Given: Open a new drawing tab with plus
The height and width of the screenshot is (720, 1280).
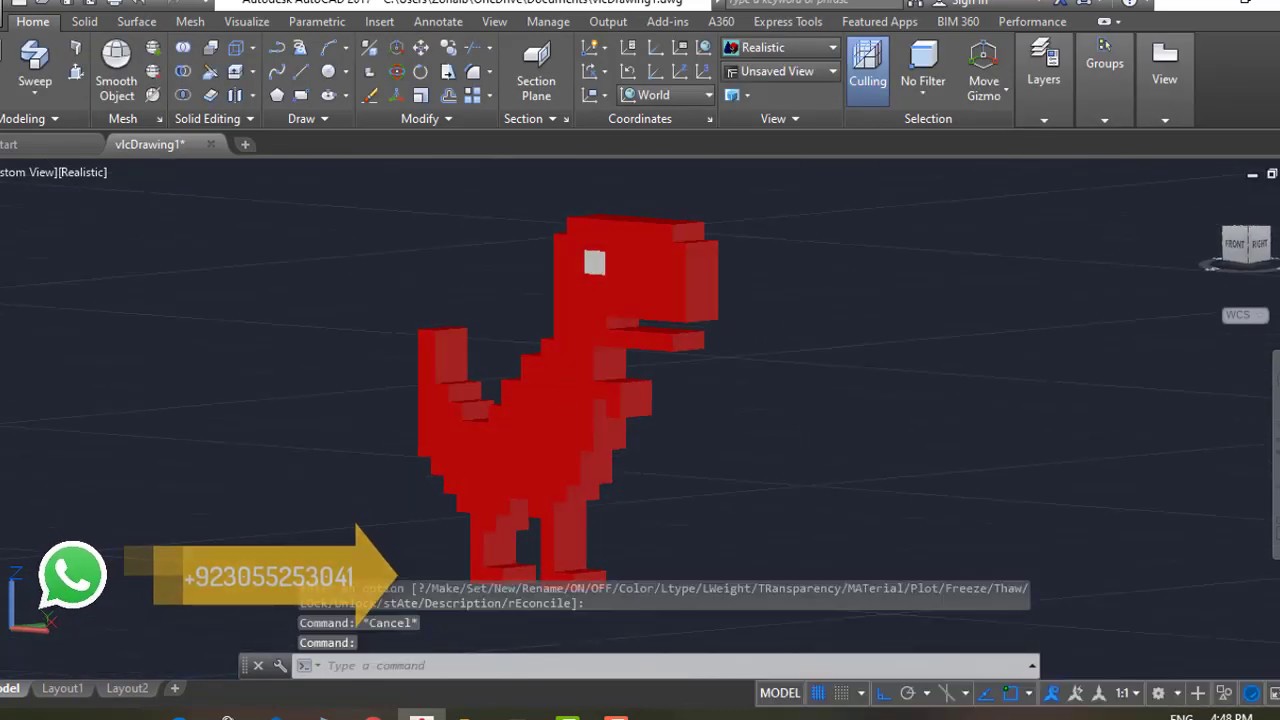Looking at the screenshot, I should pyautogui.click(x=245, y=144).
